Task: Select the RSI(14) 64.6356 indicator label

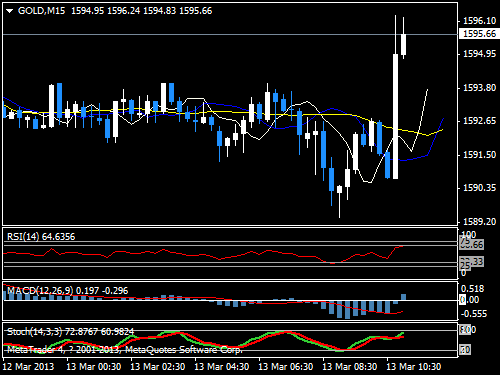Action: 41,237
